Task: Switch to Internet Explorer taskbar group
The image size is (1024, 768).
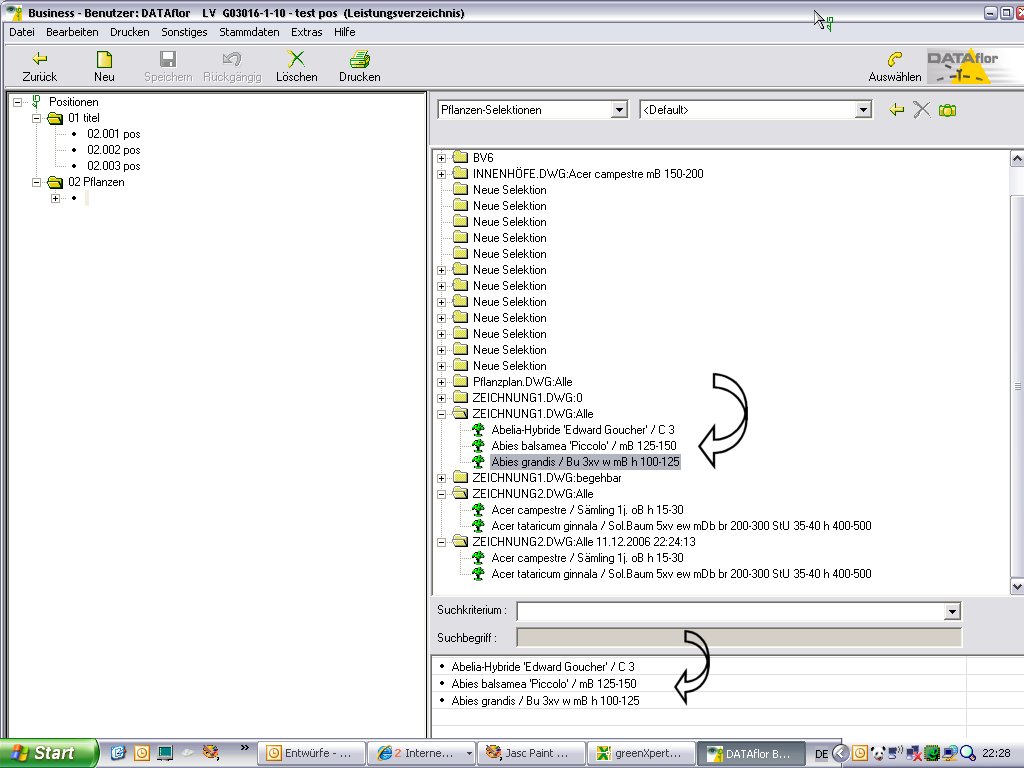Action: [422, 753]
